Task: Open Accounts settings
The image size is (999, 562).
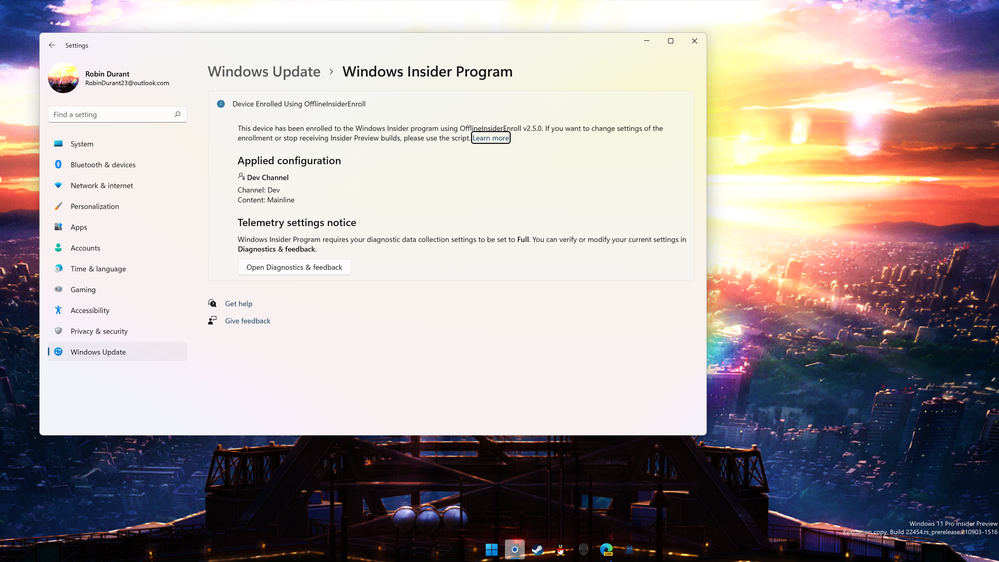Action: (117, 248)
